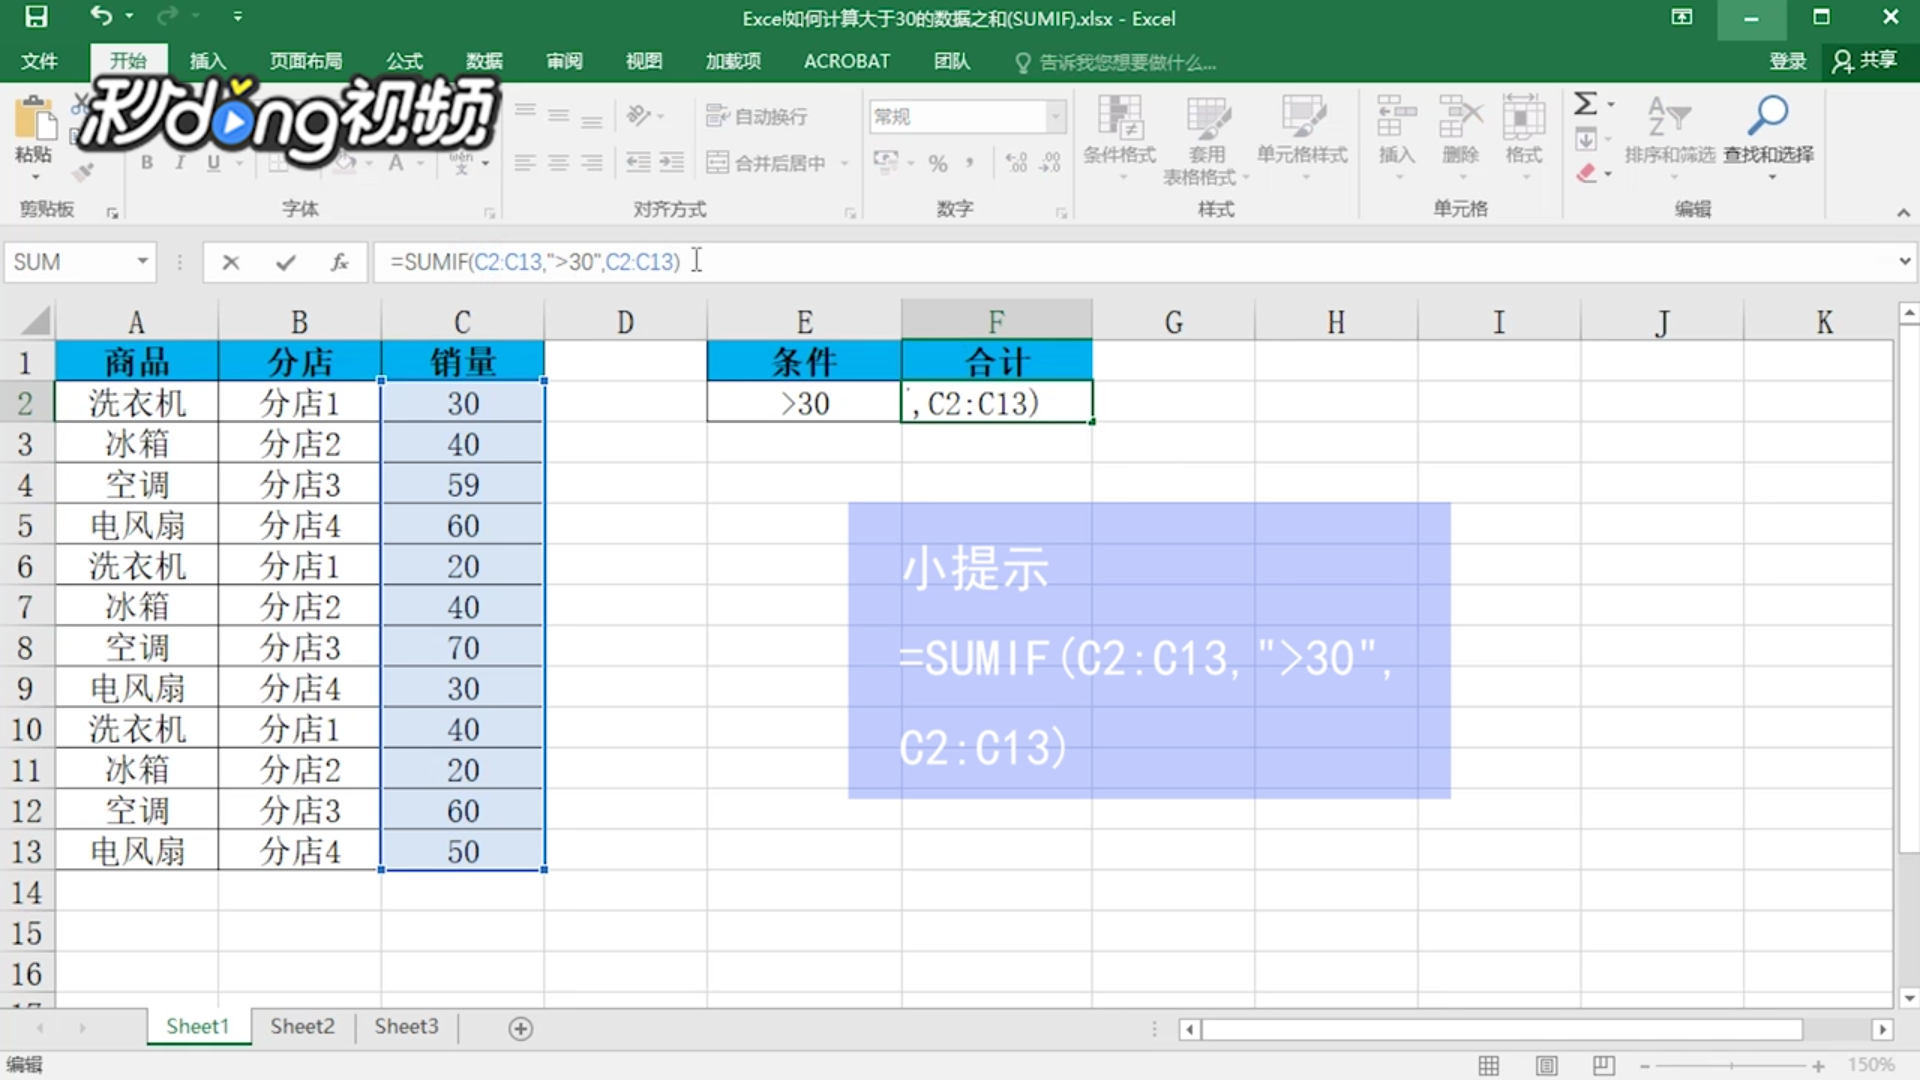Toggle Underline formatting

(x=213, y=162)
